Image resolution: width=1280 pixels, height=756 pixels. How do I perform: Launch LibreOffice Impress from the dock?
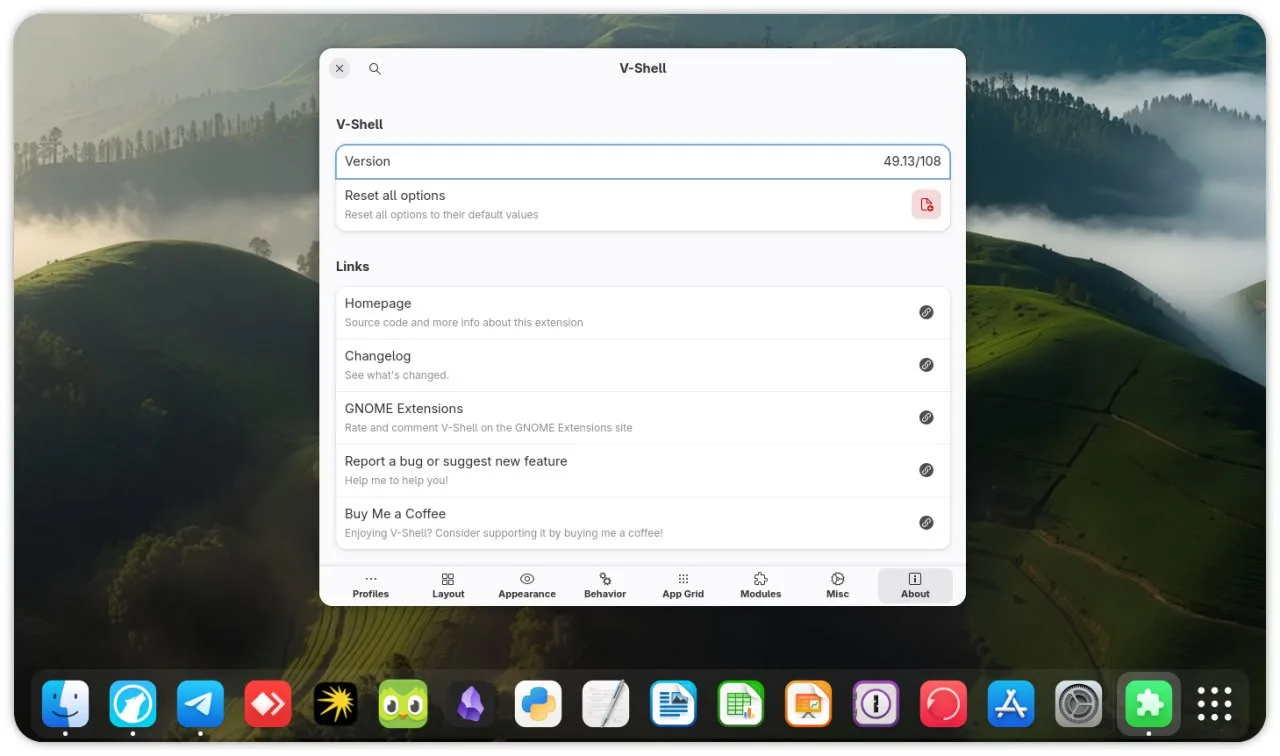tap(808, 704)
